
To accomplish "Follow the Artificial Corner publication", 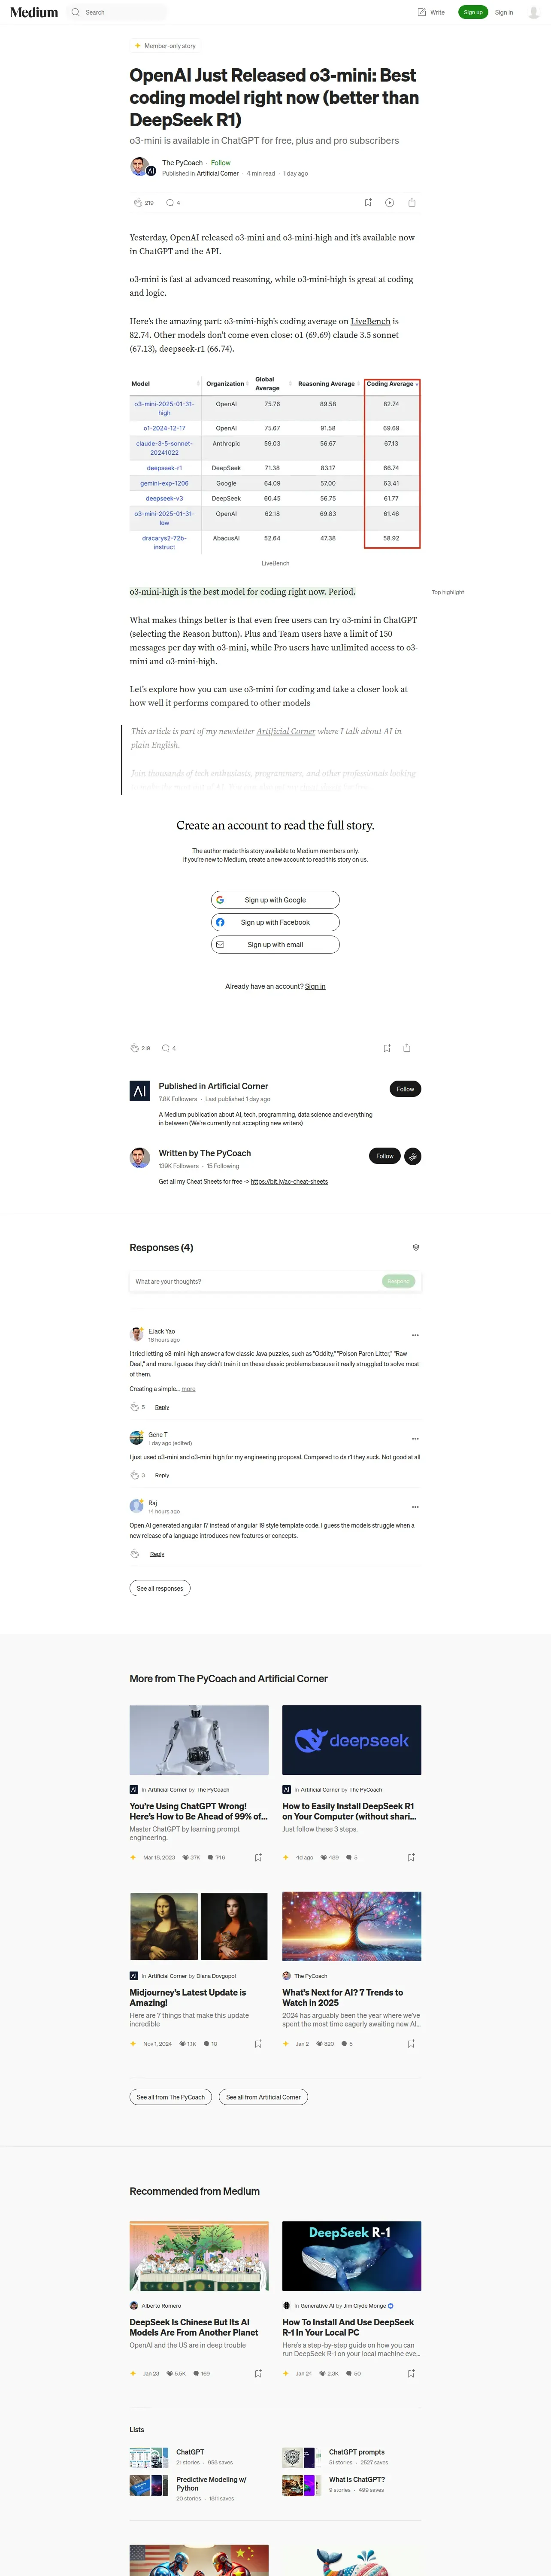I will coord(405,1089).
